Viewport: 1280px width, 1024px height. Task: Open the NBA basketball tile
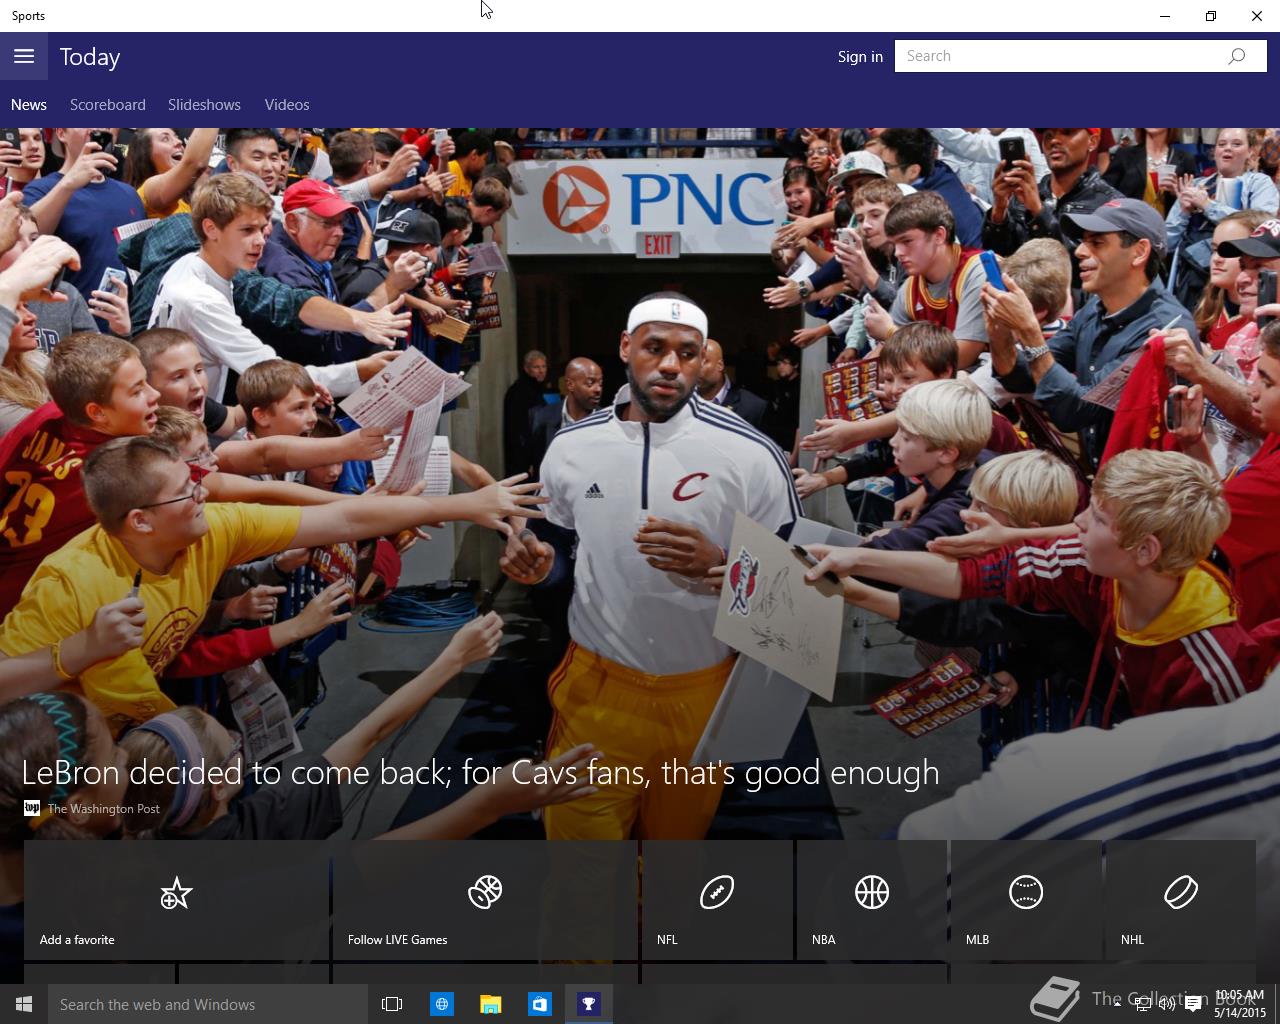[x=871, y=899]
